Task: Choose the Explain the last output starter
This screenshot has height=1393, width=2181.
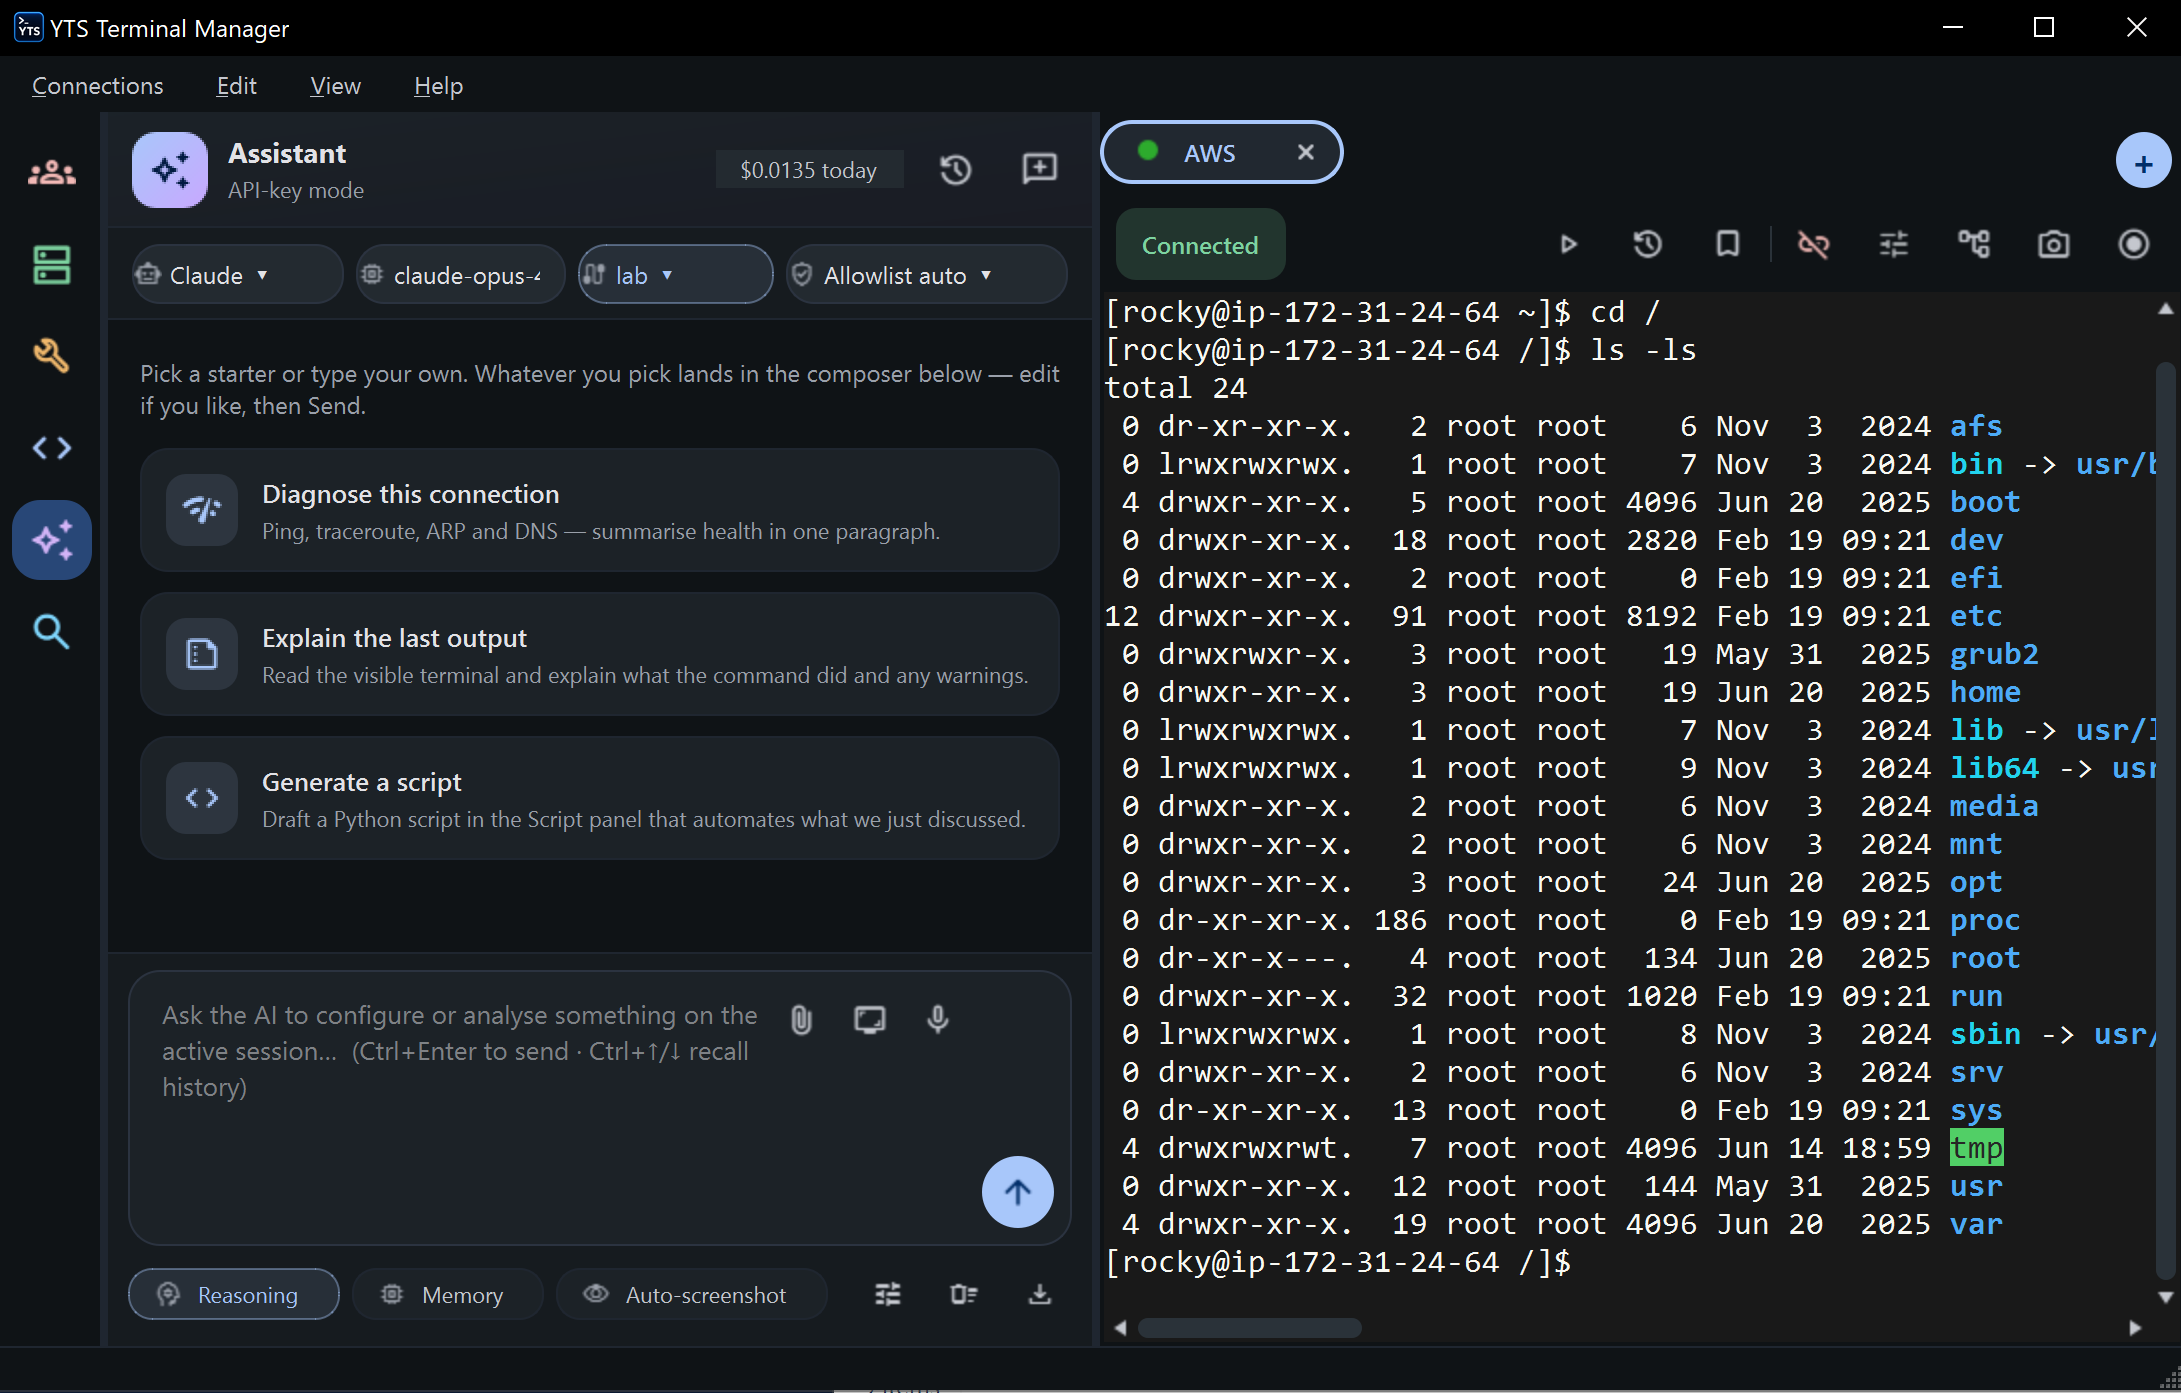Action: point(599,654)
